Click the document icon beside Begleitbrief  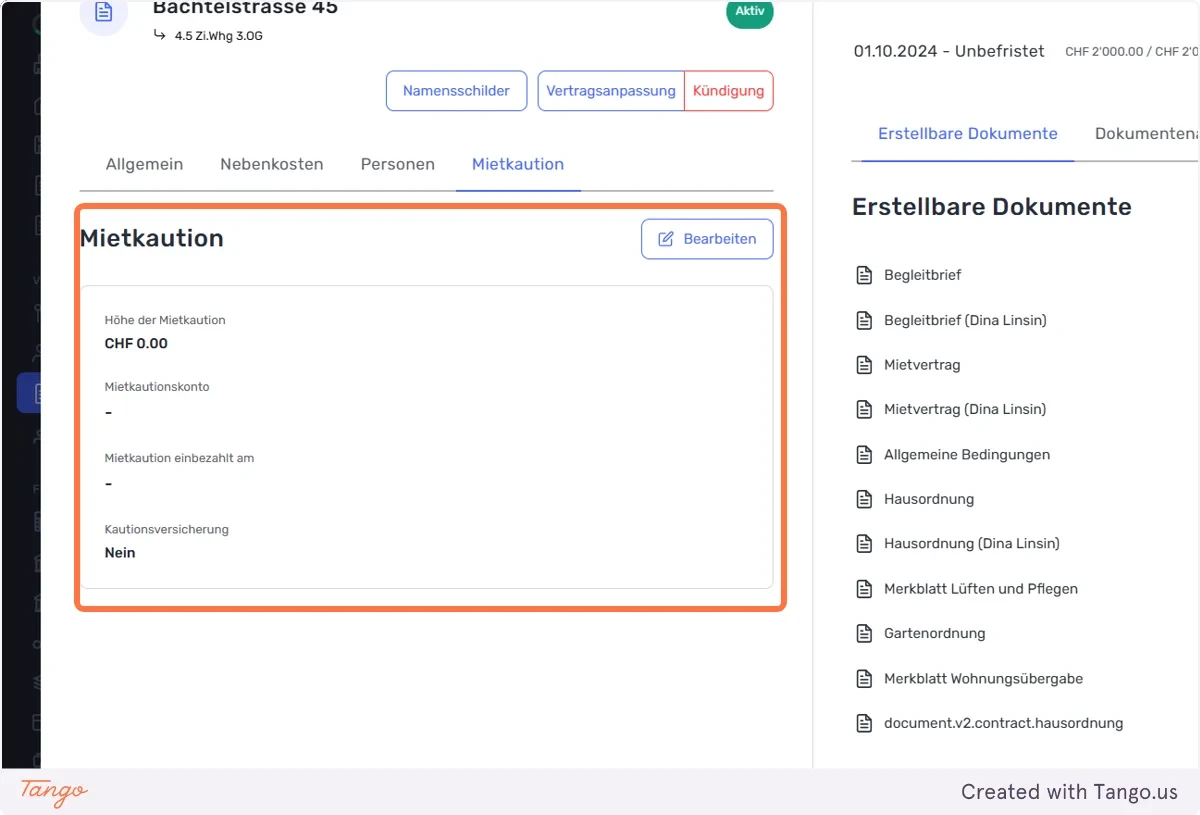pos(864,275)
